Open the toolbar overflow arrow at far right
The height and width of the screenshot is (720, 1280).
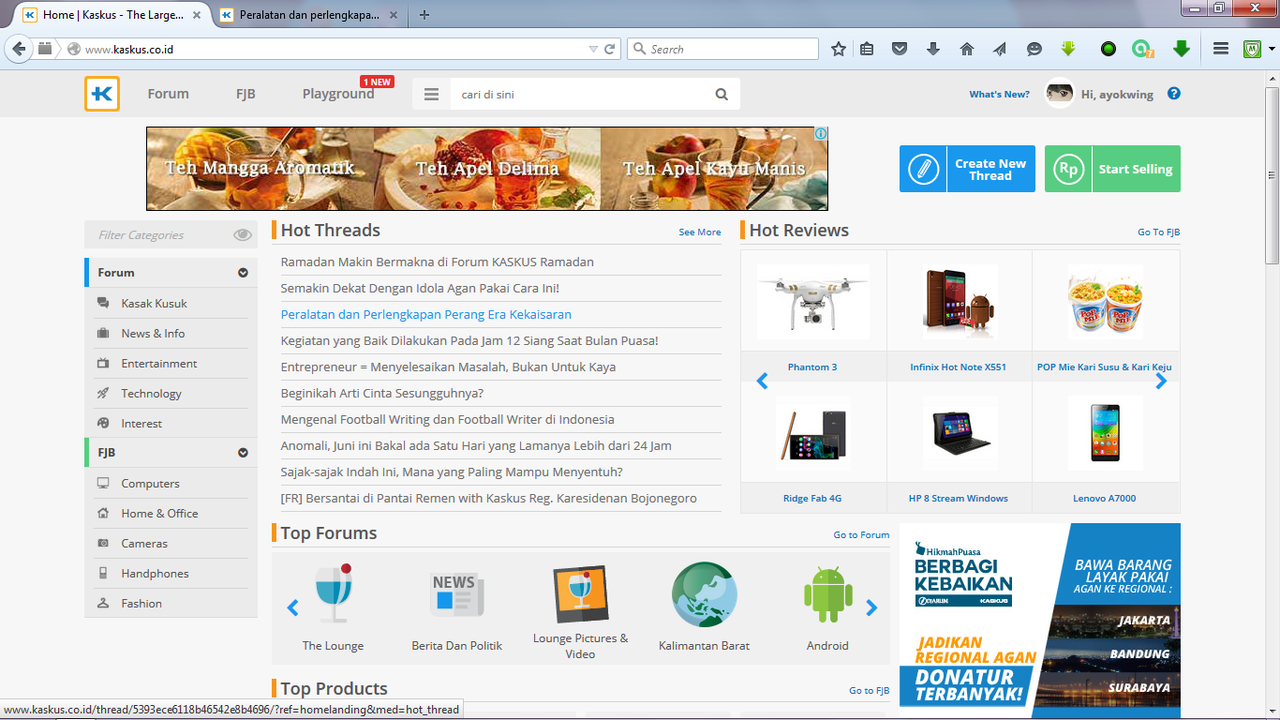1271,48
